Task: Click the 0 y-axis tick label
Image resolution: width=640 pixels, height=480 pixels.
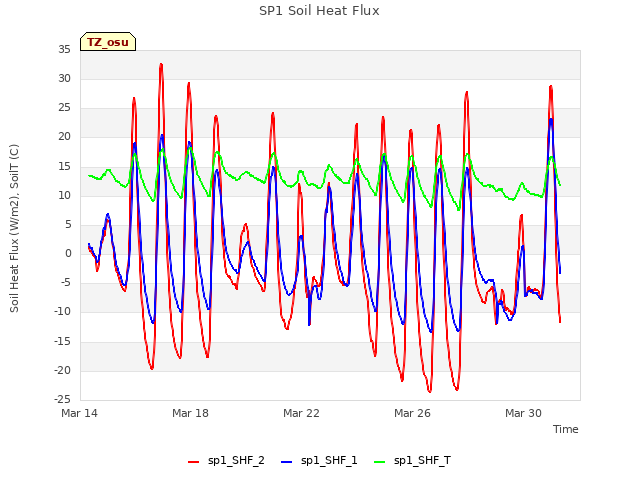Action: click(x=68, y=253)
